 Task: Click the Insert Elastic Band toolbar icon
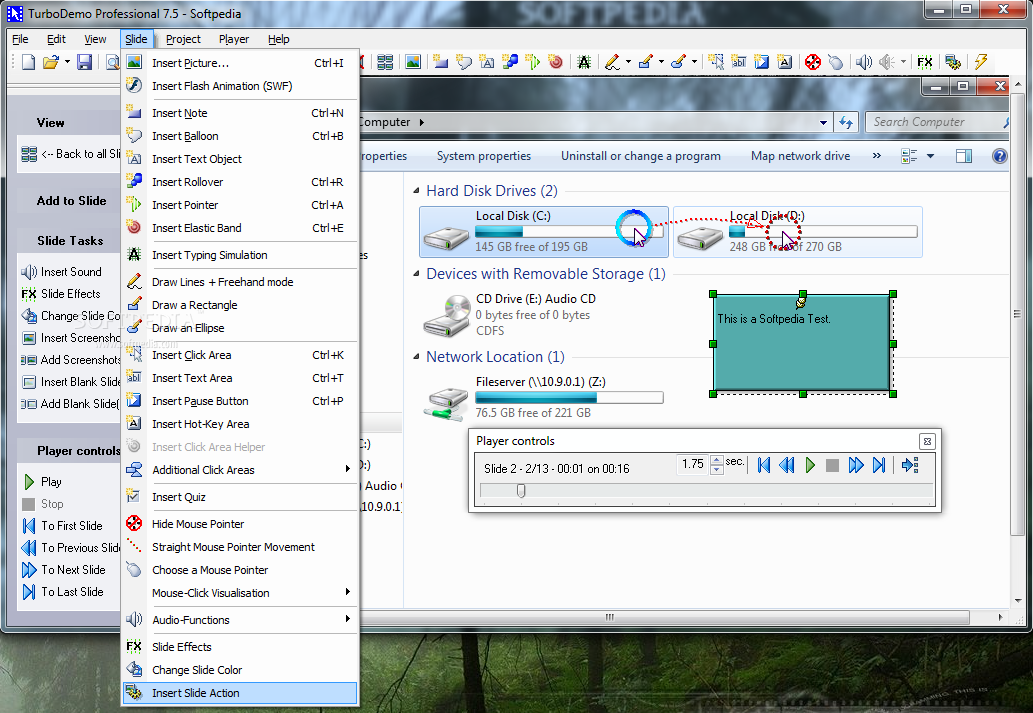point(555,62)
